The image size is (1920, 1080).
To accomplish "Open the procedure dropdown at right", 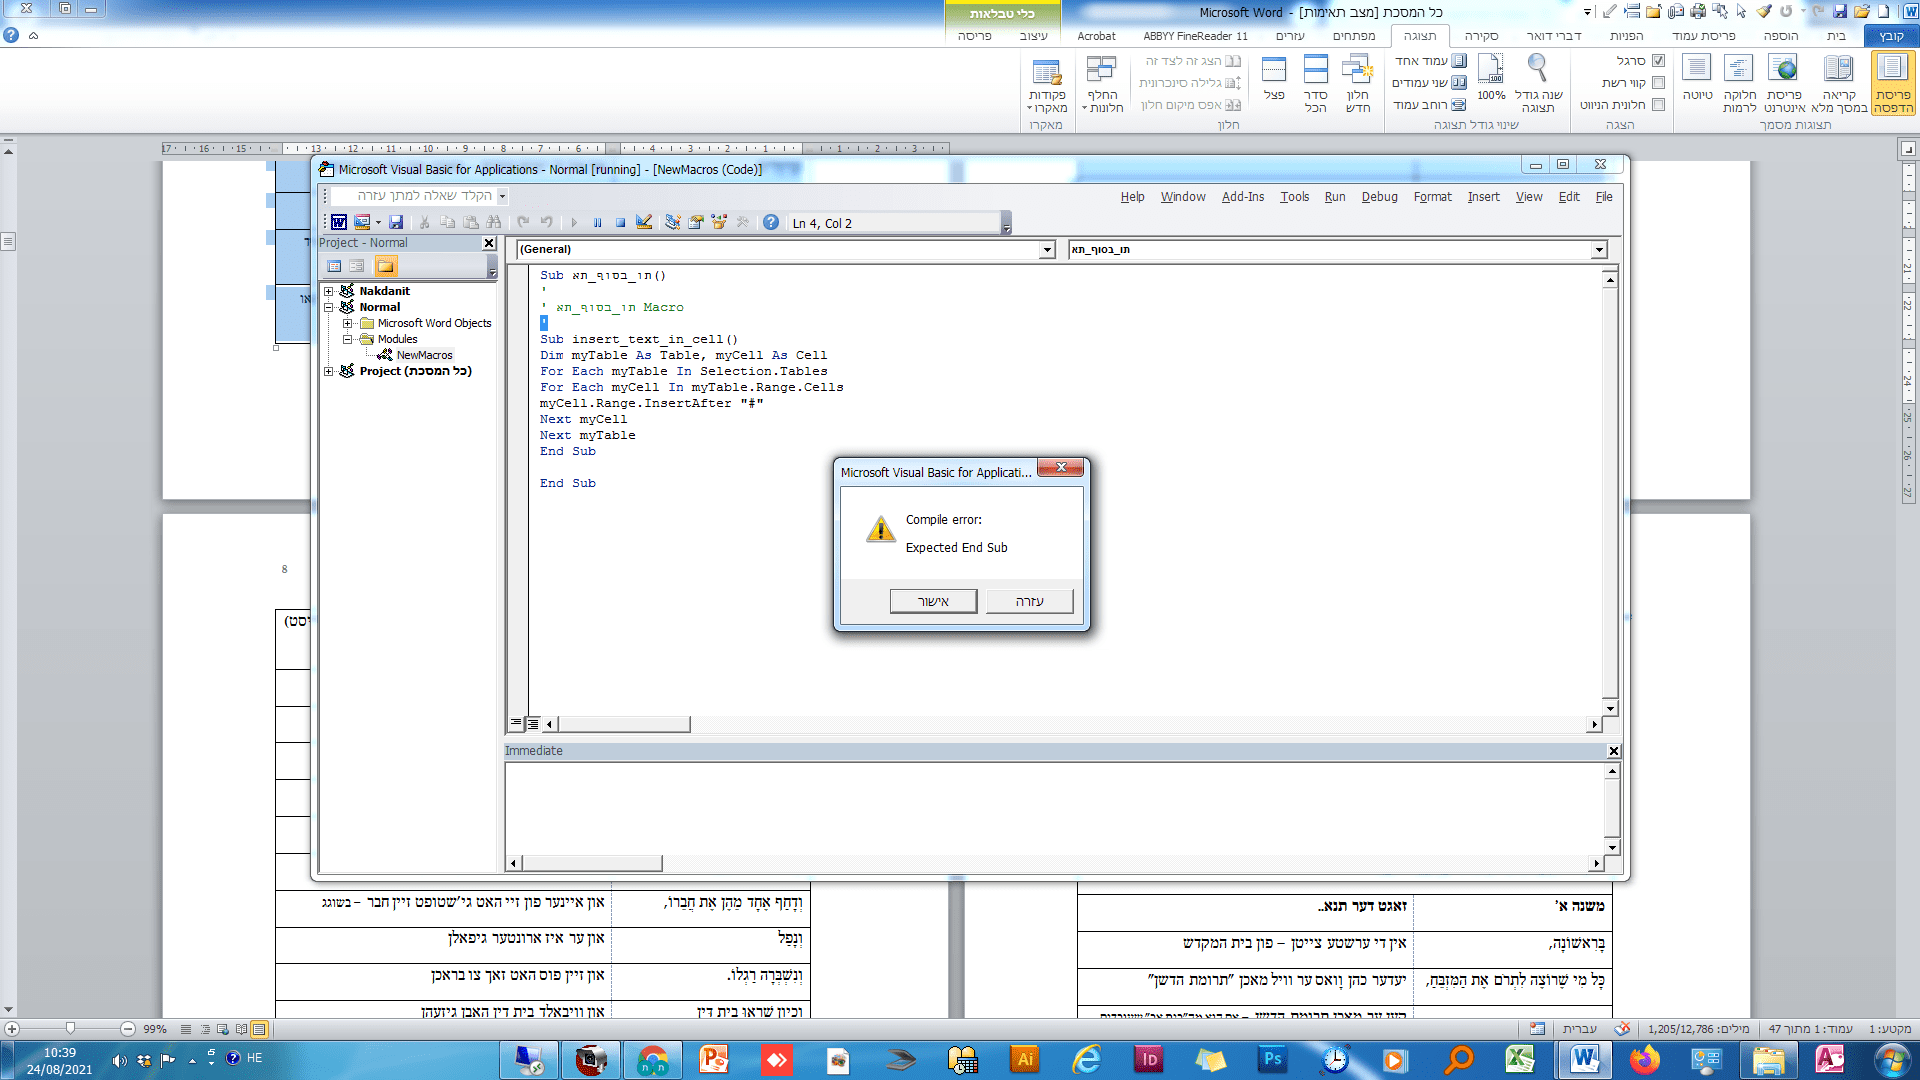I will point(1599,250).
